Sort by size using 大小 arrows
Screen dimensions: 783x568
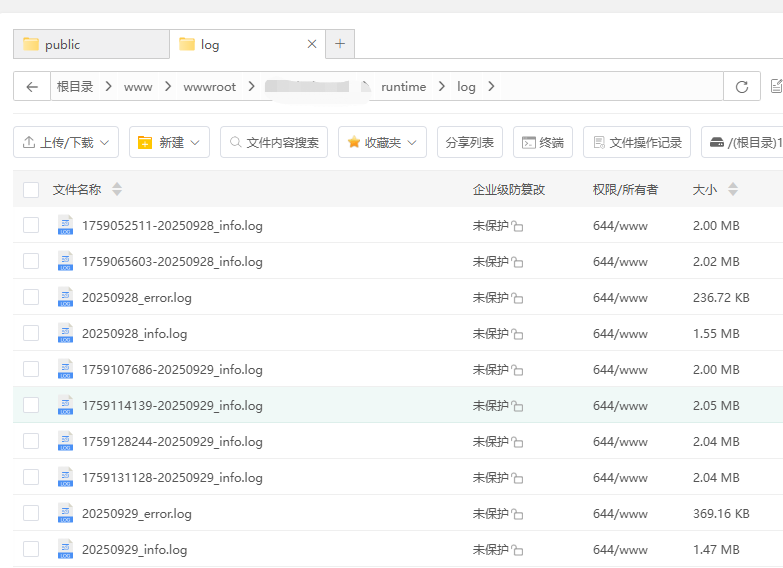[x=733, y=189]
